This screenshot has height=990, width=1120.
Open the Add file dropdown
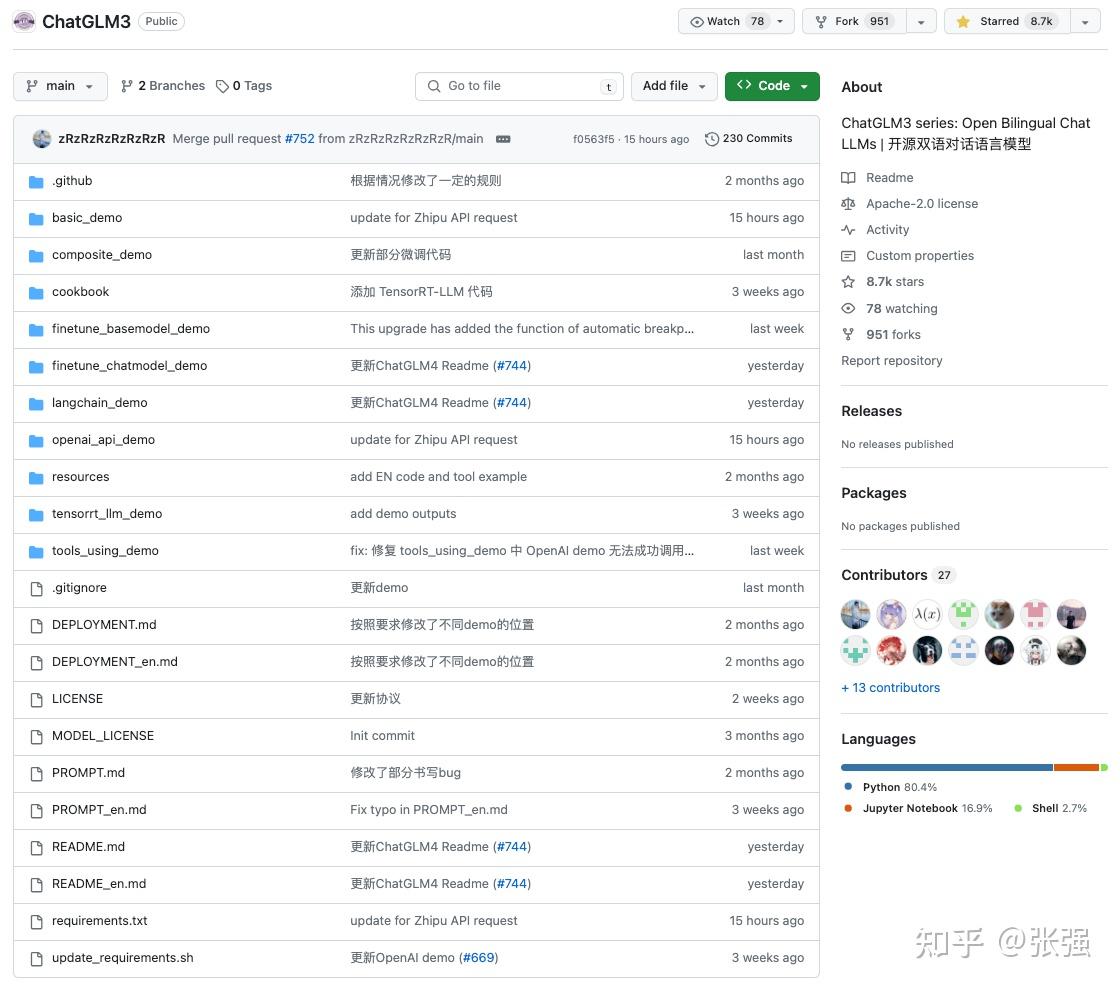click(674, 86)
